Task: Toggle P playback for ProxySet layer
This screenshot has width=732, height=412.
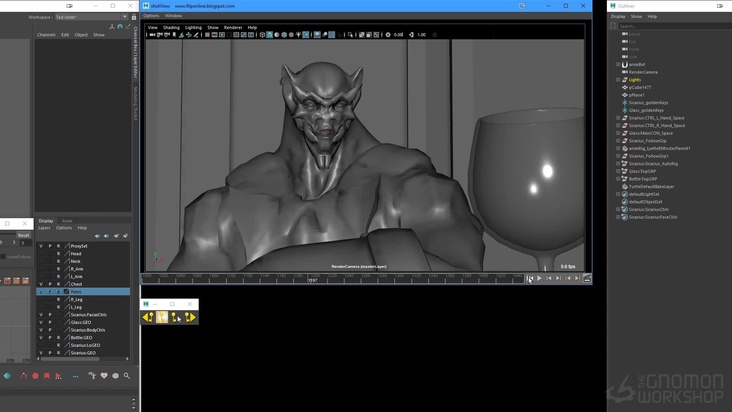Action: [x=50, y=246]
